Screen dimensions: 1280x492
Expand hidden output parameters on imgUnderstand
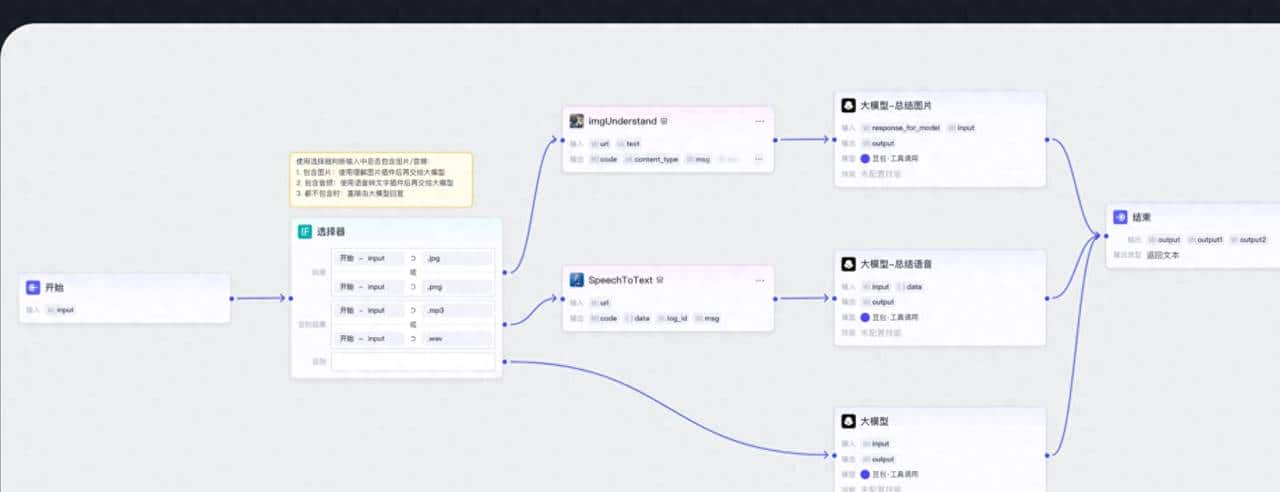coord(758,159)
